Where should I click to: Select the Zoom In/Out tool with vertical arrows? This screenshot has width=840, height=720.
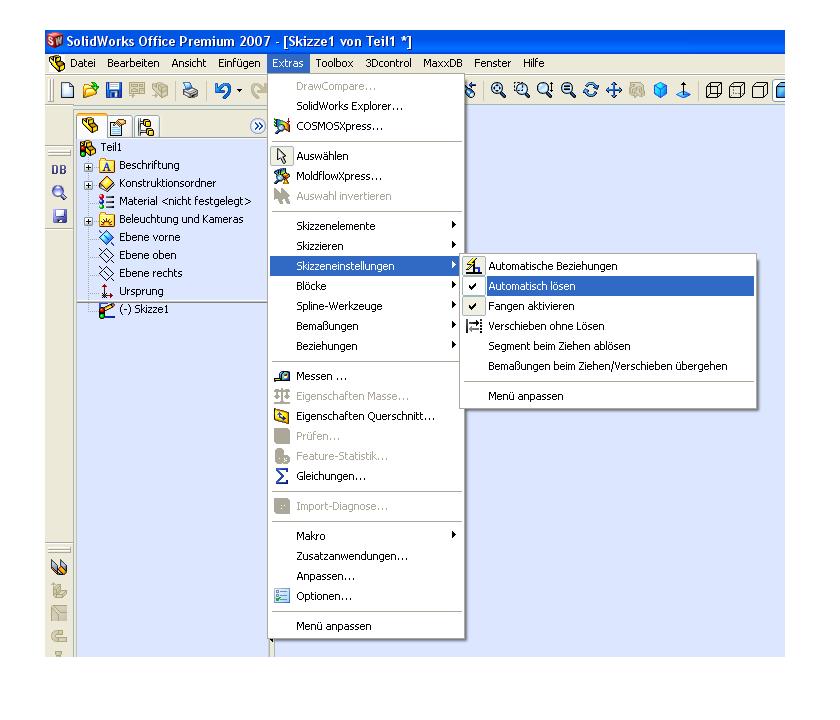tap(545, 90)
